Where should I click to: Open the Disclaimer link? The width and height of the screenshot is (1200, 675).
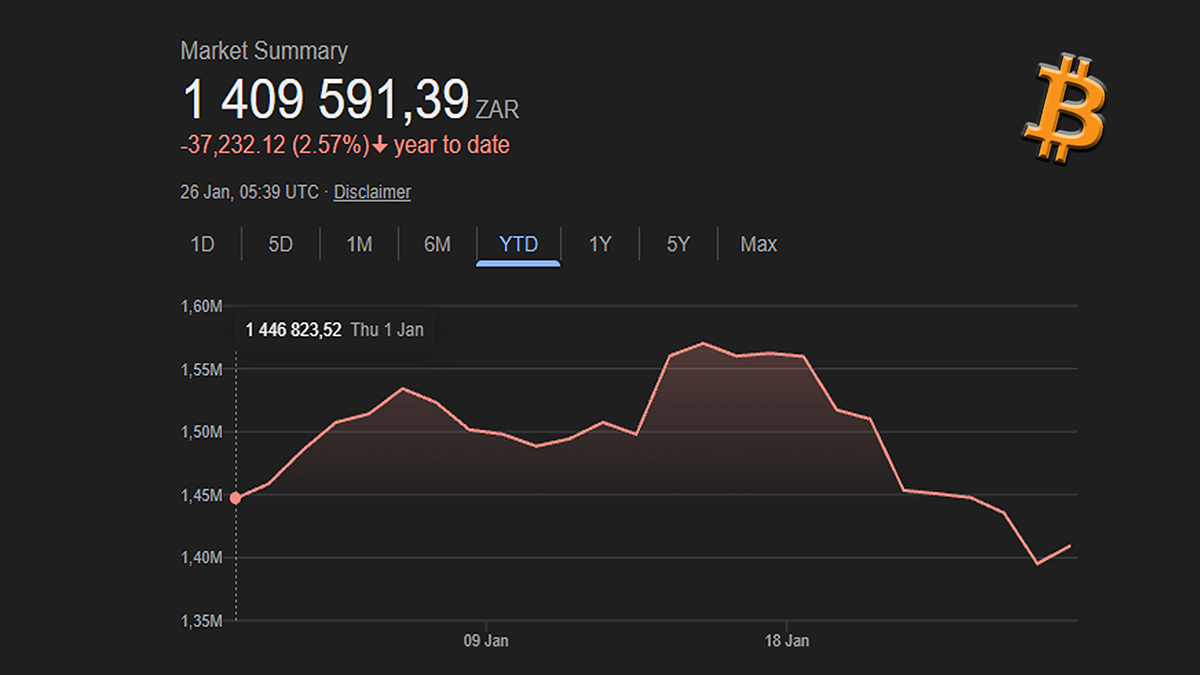[x=372, y=192]
